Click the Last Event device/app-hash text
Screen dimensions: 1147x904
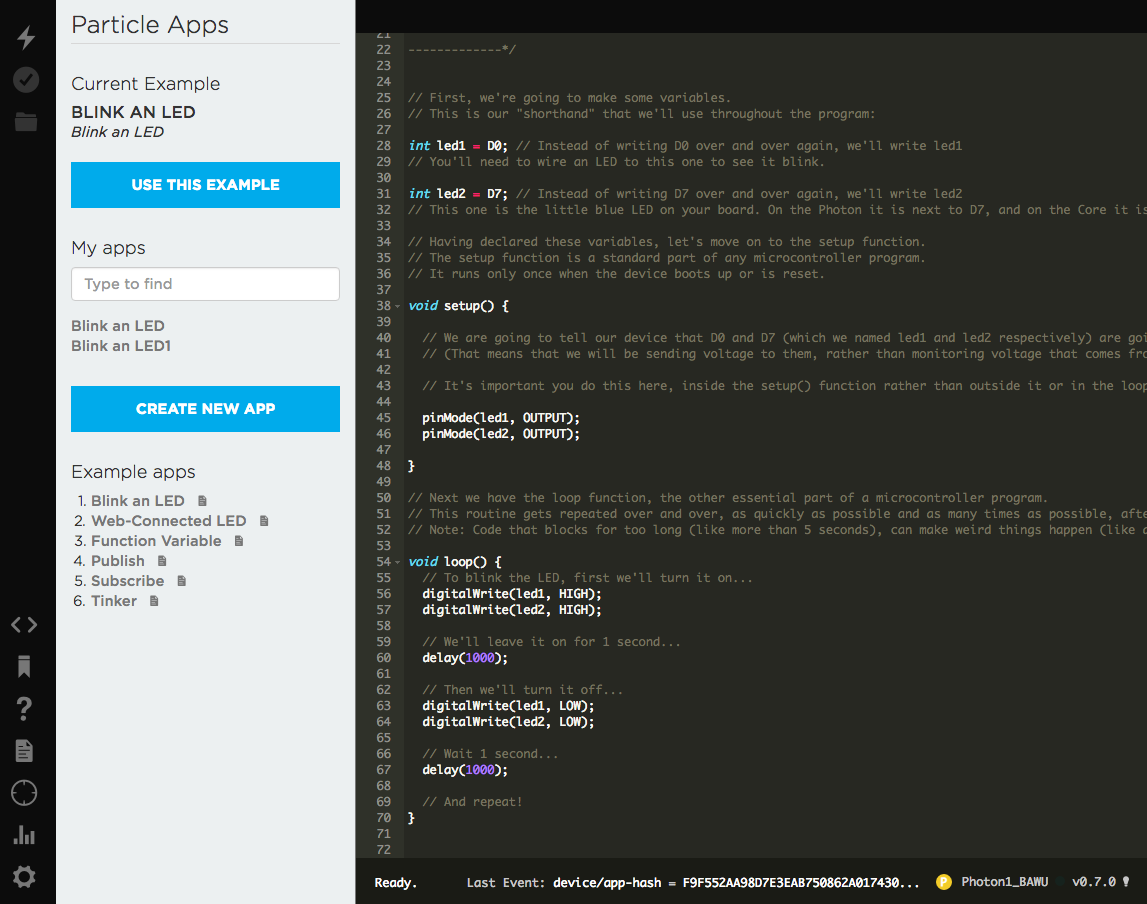click(693, 883)
